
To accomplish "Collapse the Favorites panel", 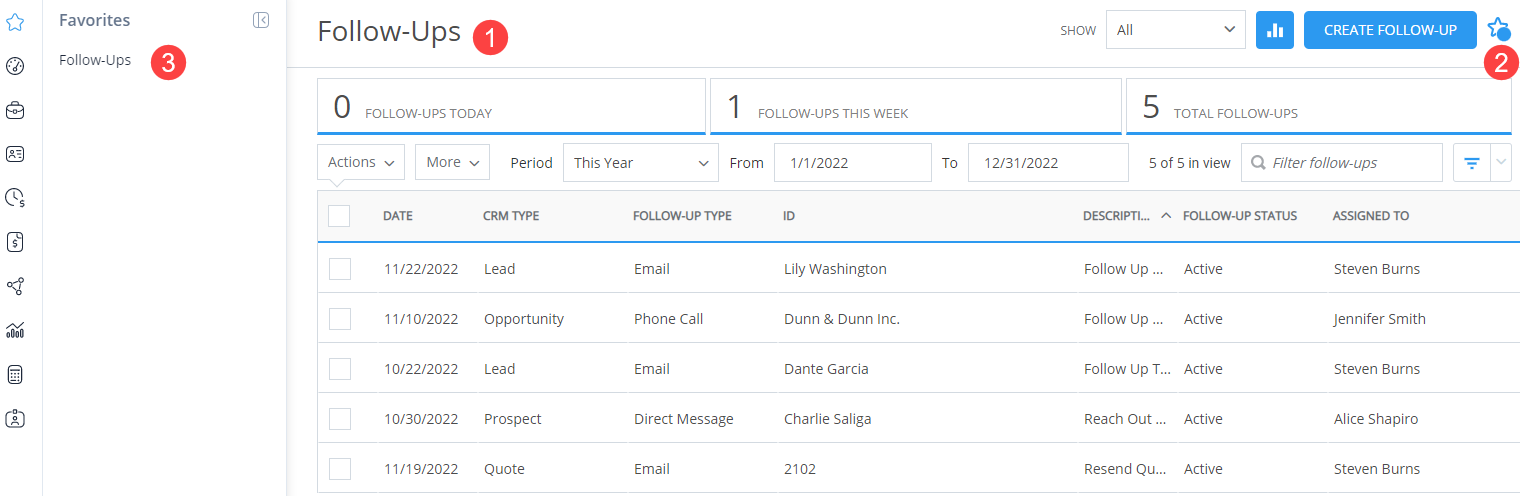I will point(261,20).
